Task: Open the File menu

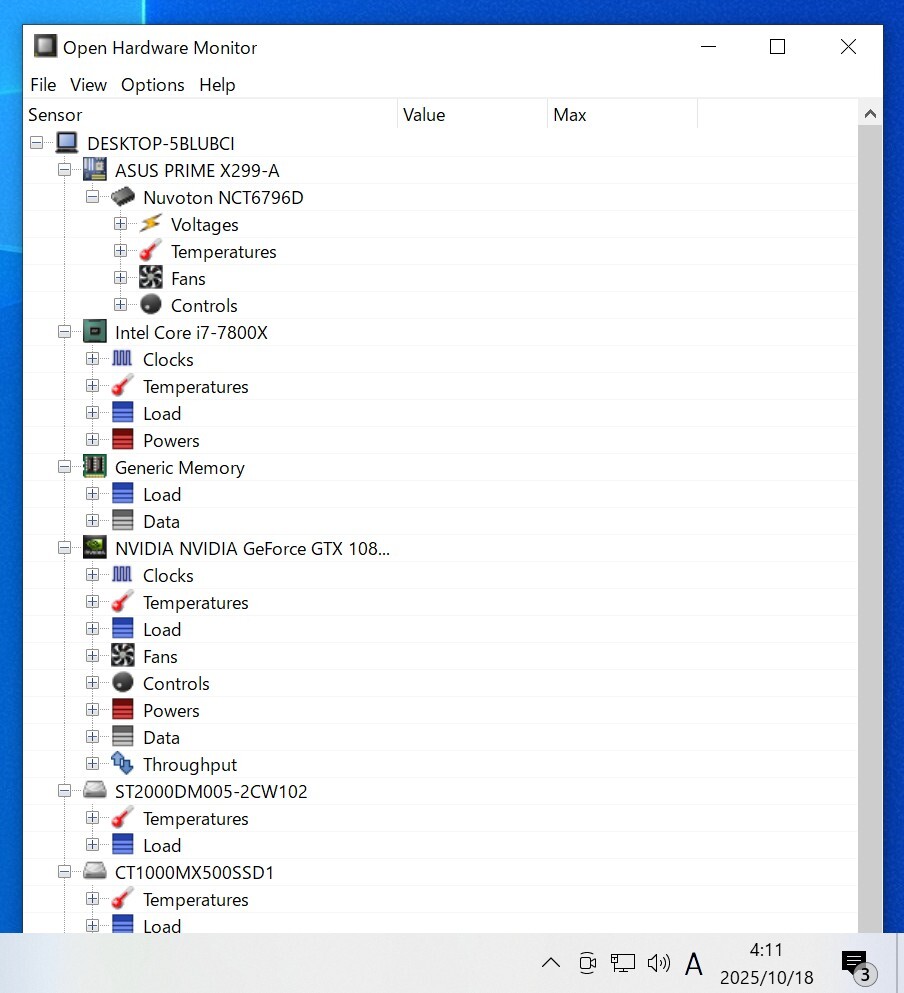Action: click(43, 85)
